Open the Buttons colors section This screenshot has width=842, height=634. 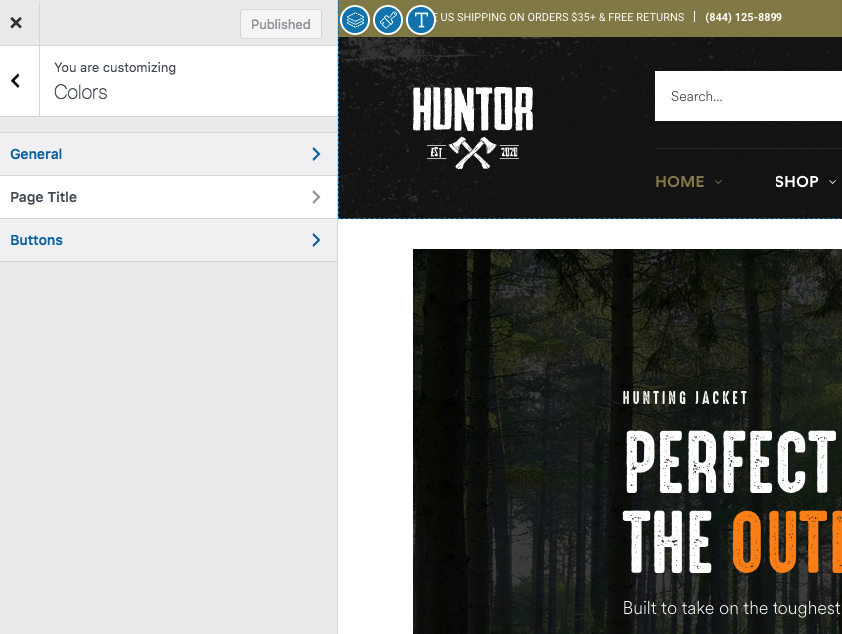click(37, 240)
